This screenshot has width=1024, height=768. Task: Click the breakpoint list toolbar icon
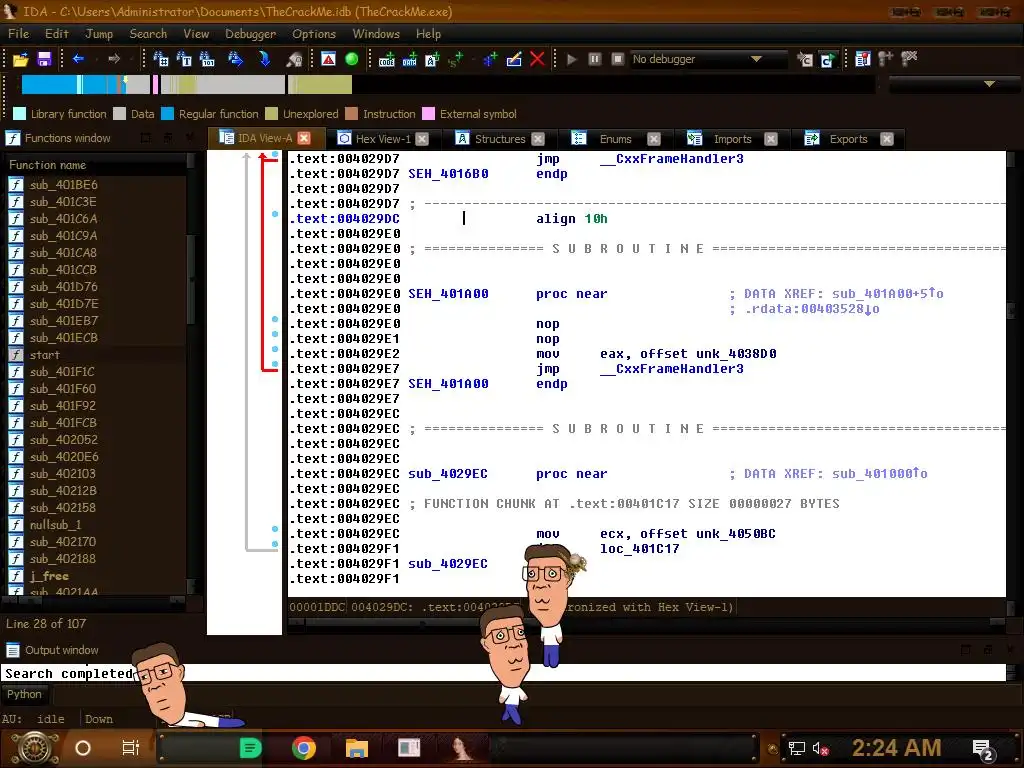coord(863,59)
